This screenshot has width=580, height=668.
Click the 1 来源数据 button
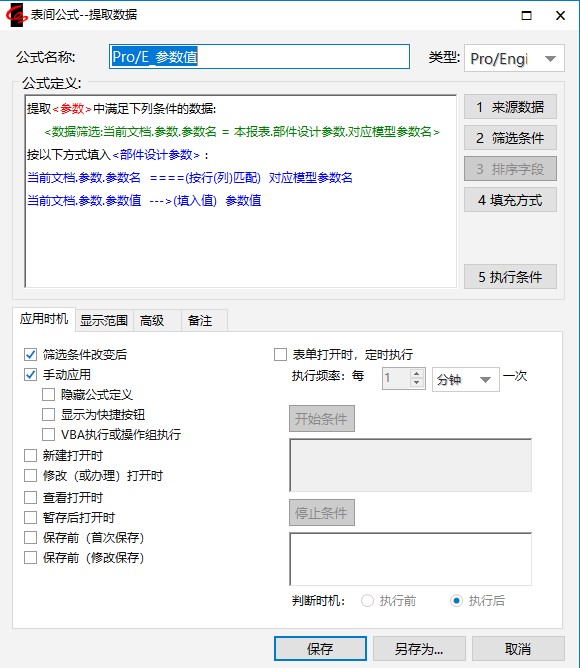click(x=510, y=107)
